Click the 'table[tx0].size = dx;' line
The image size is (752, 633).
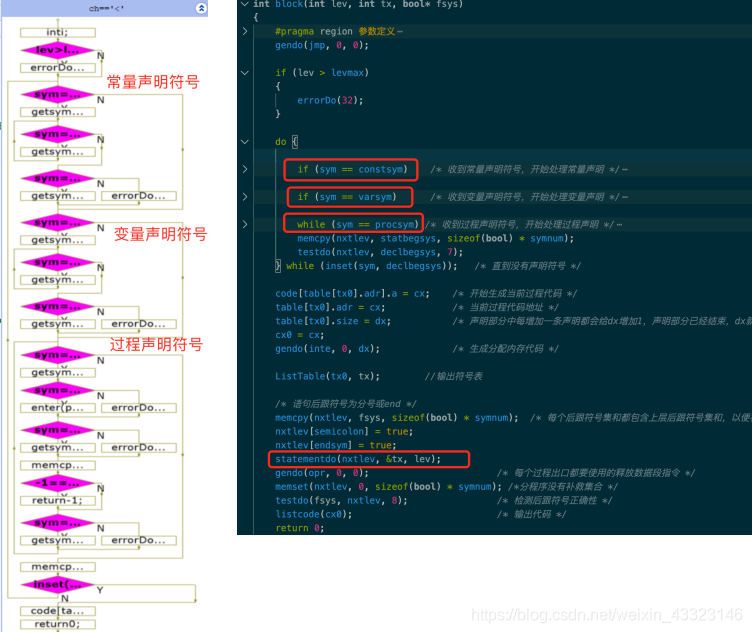(x=333, y=321)
